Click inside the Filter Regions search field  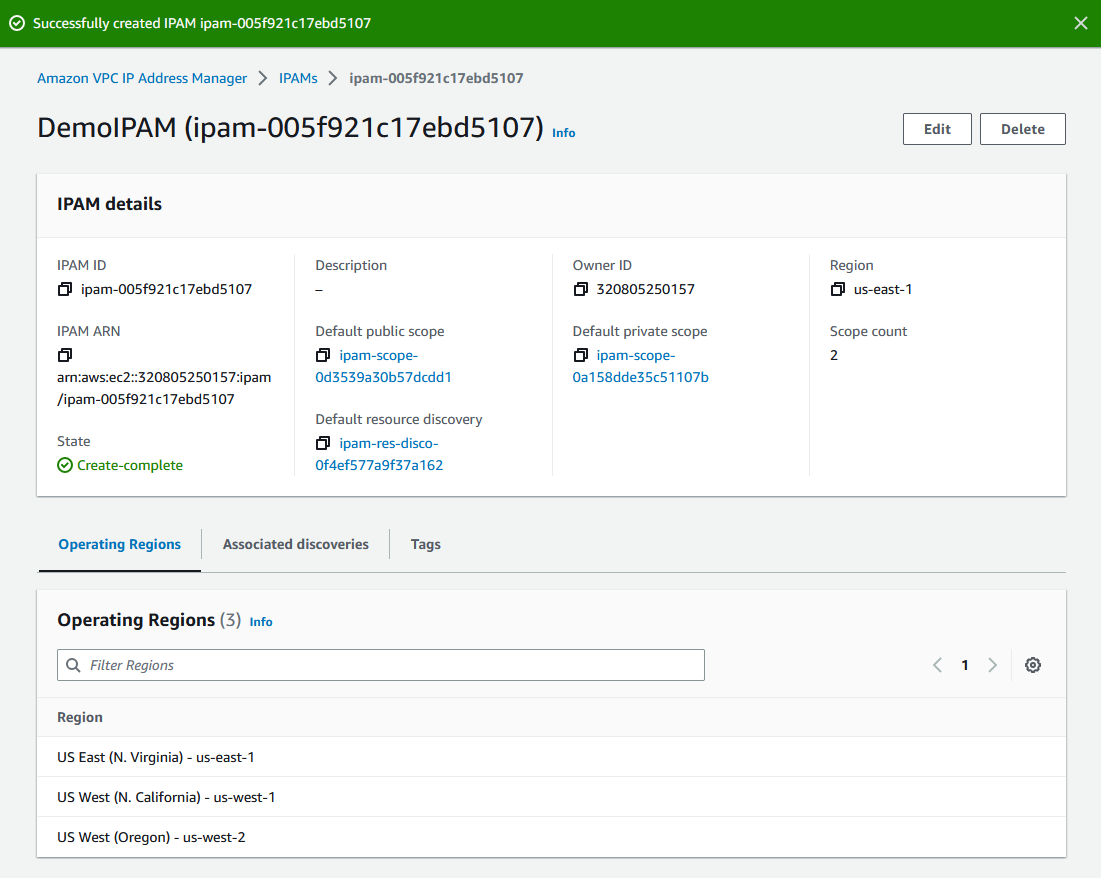380,664
